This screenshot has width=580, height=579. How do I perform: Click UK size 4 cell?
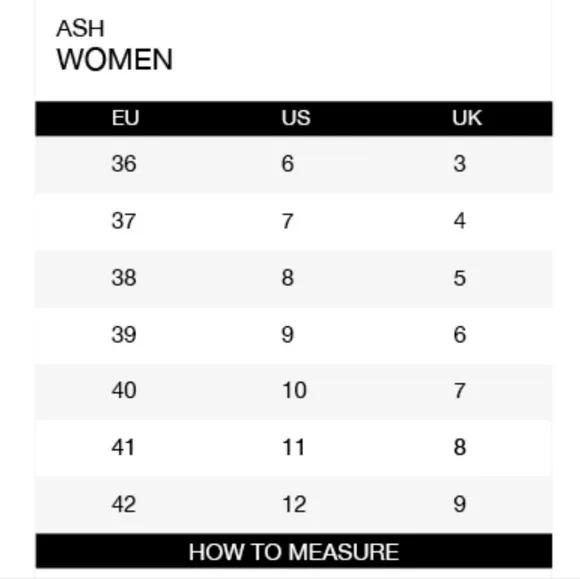pyautogui.click(x=460, y=221)
